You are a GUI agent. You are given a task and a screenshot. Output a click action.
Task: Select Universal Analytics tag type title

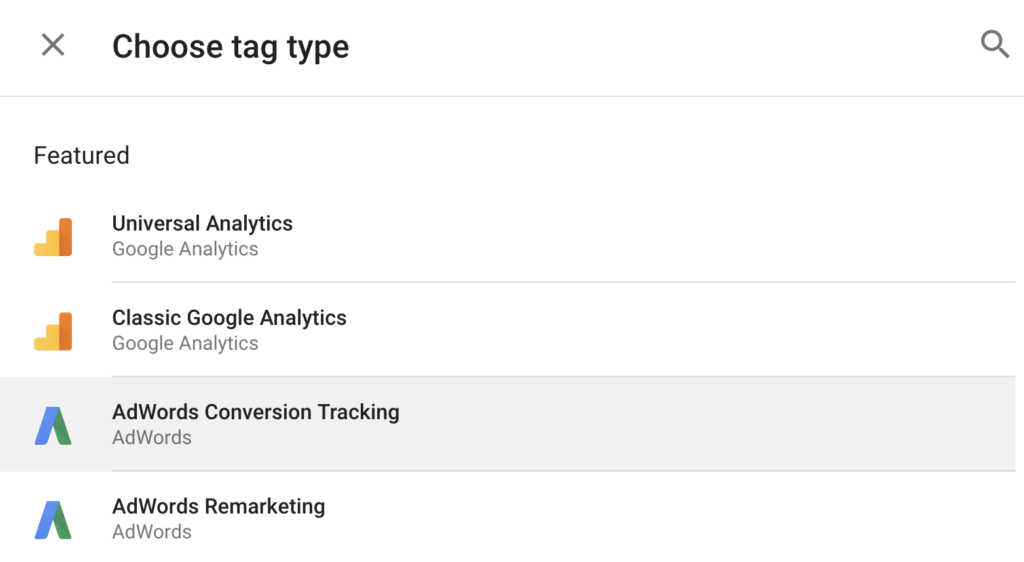coord(202,223)
